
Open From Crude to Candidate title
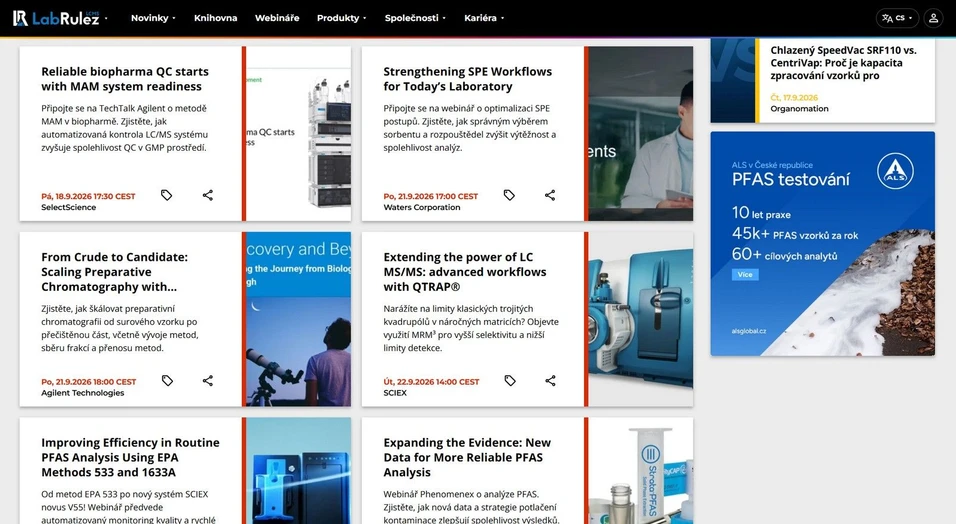[115, 271]
